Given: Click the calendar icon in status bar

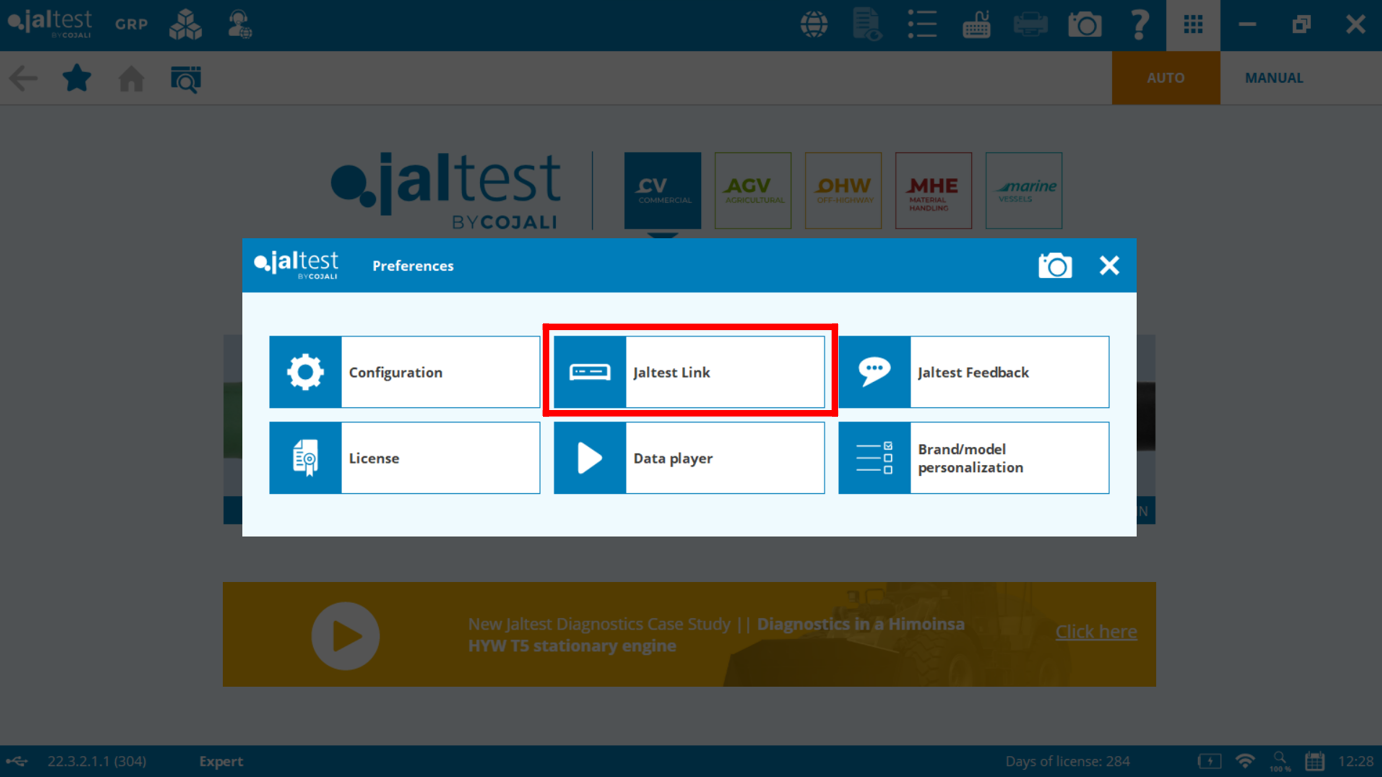Looking at the screenshot, I should [1315, 761].
